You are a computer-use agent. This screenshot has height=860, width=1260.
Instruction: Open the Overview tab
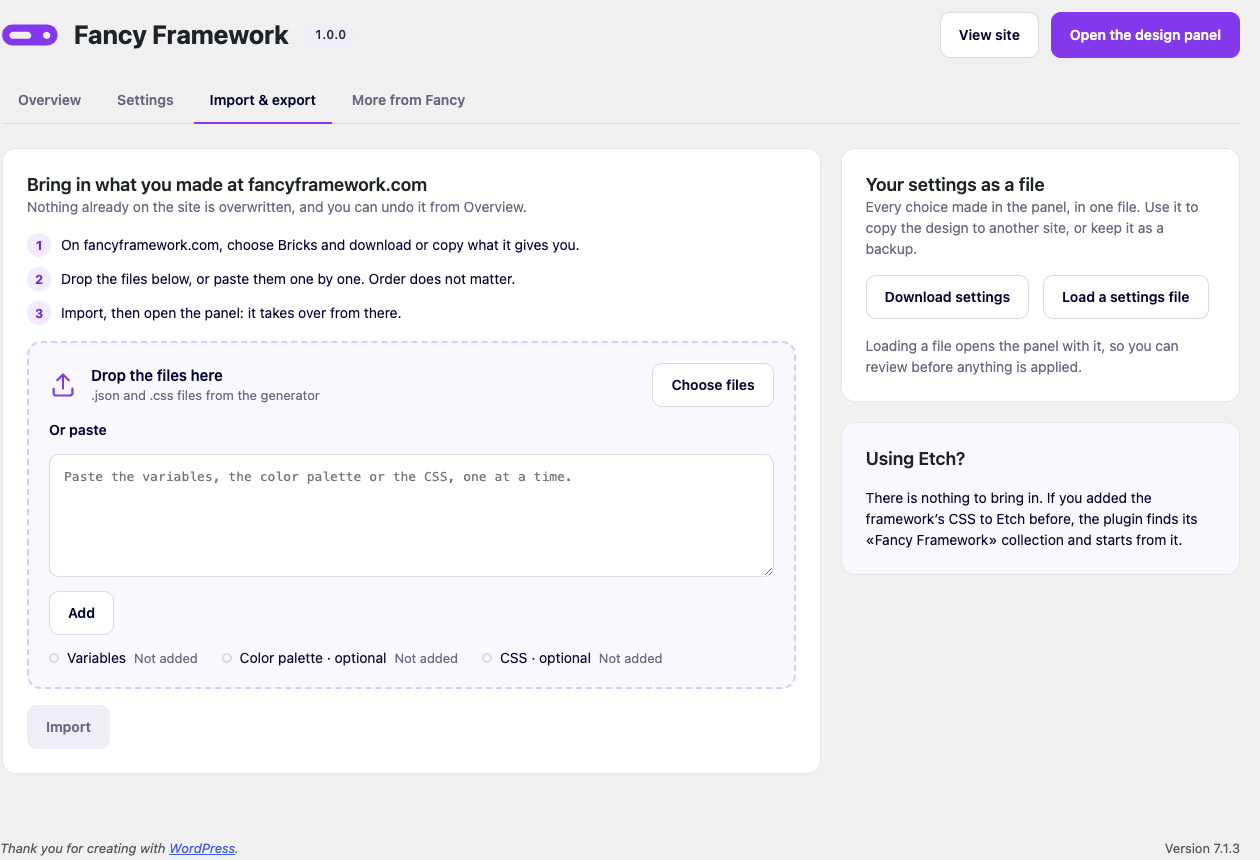click(x=50, y=100)
